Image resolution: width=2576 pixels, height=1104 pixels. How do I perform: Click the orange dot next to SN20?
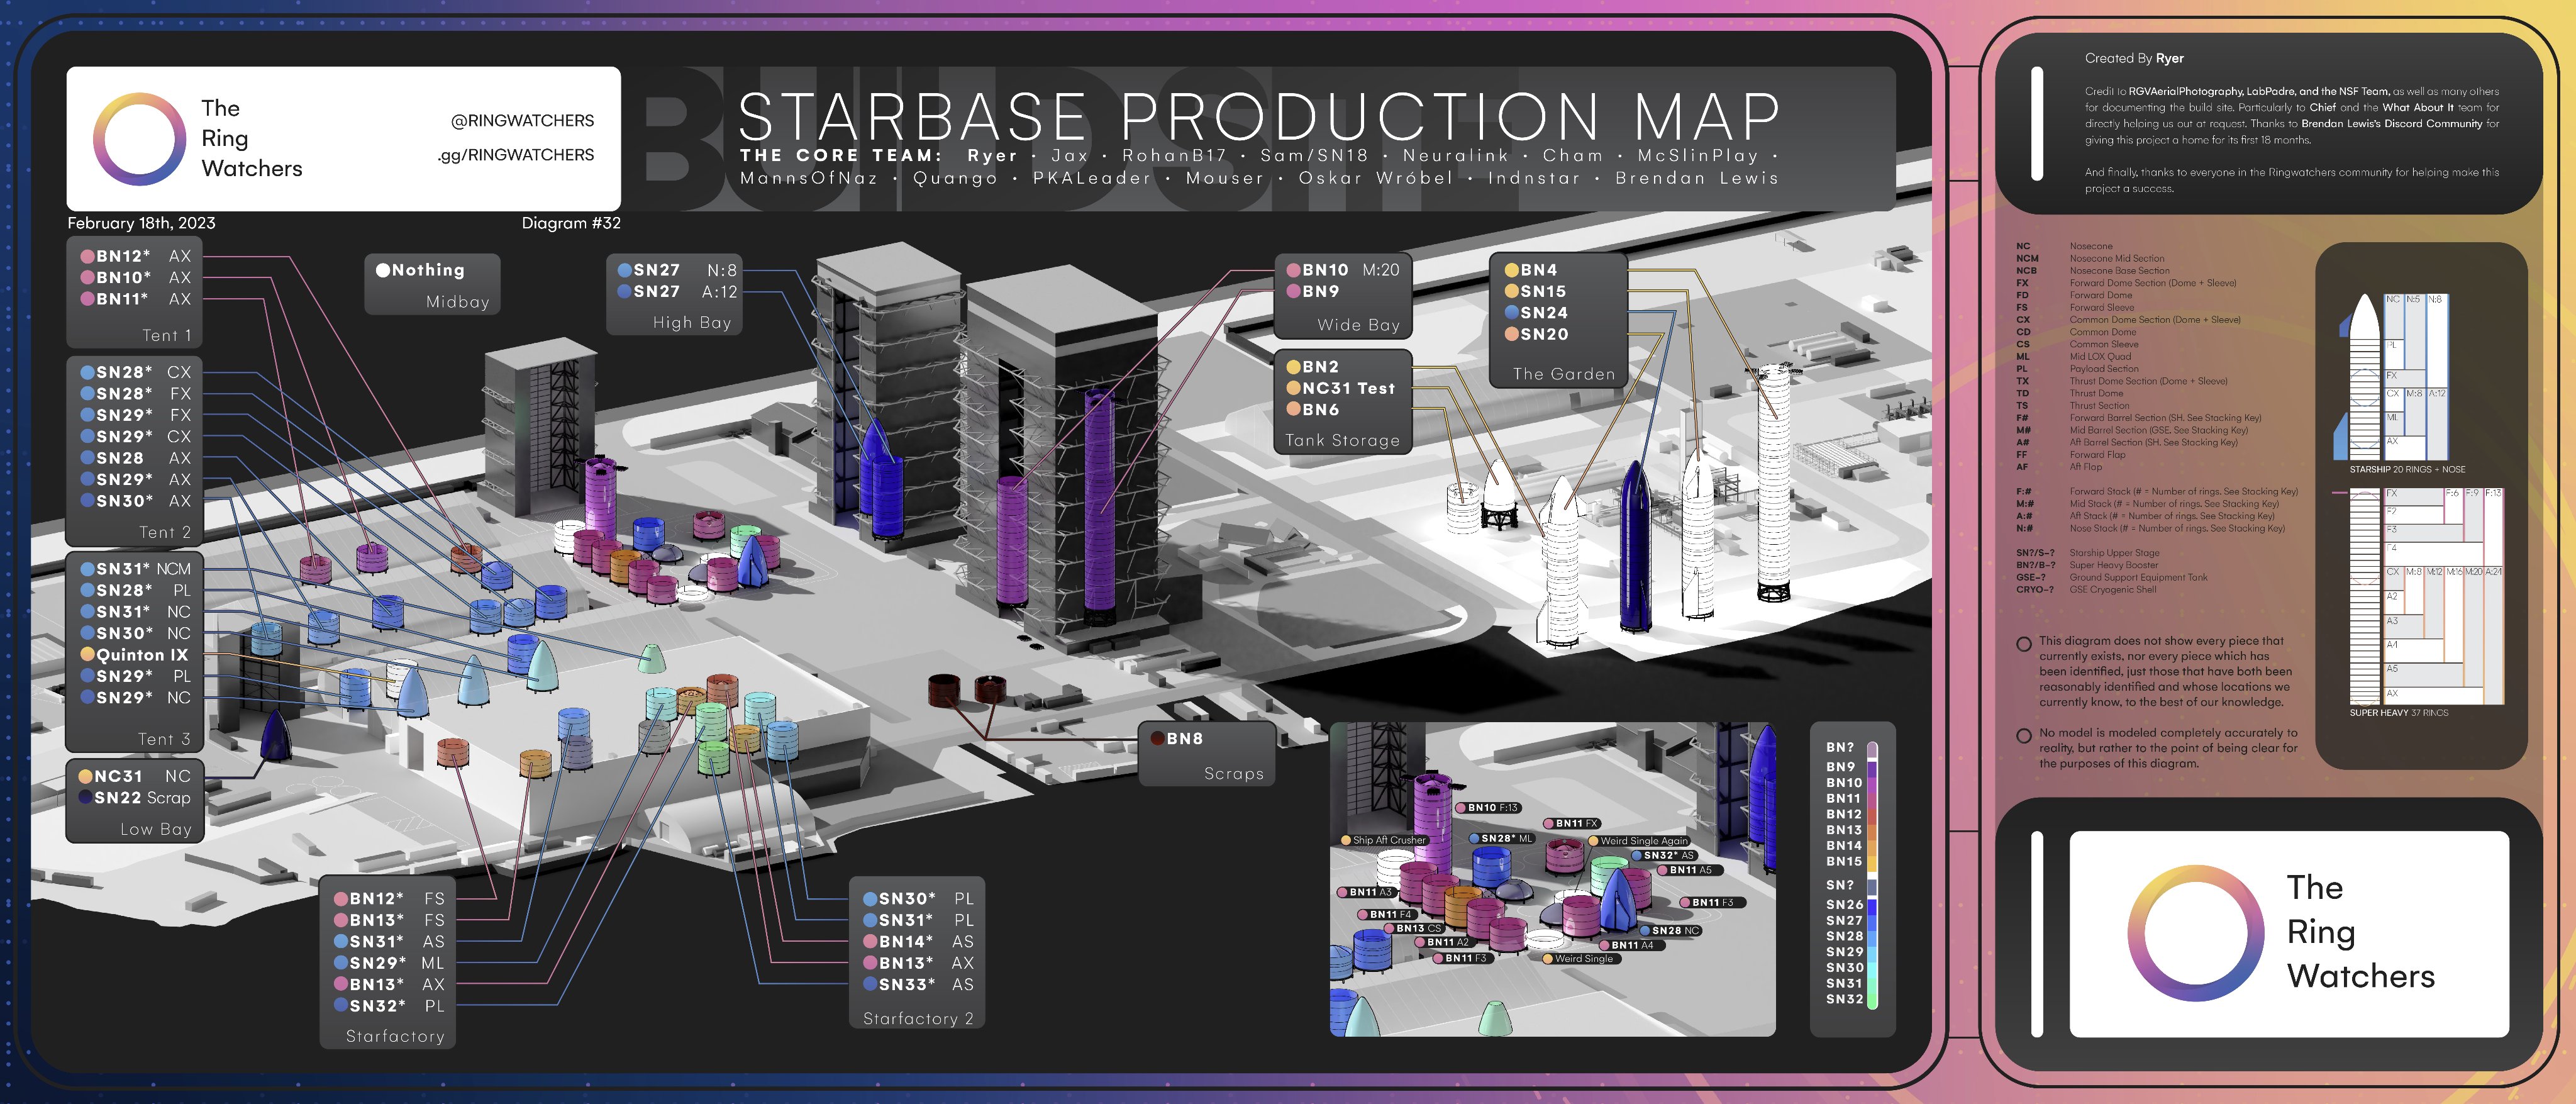(x=1511, y=334)
